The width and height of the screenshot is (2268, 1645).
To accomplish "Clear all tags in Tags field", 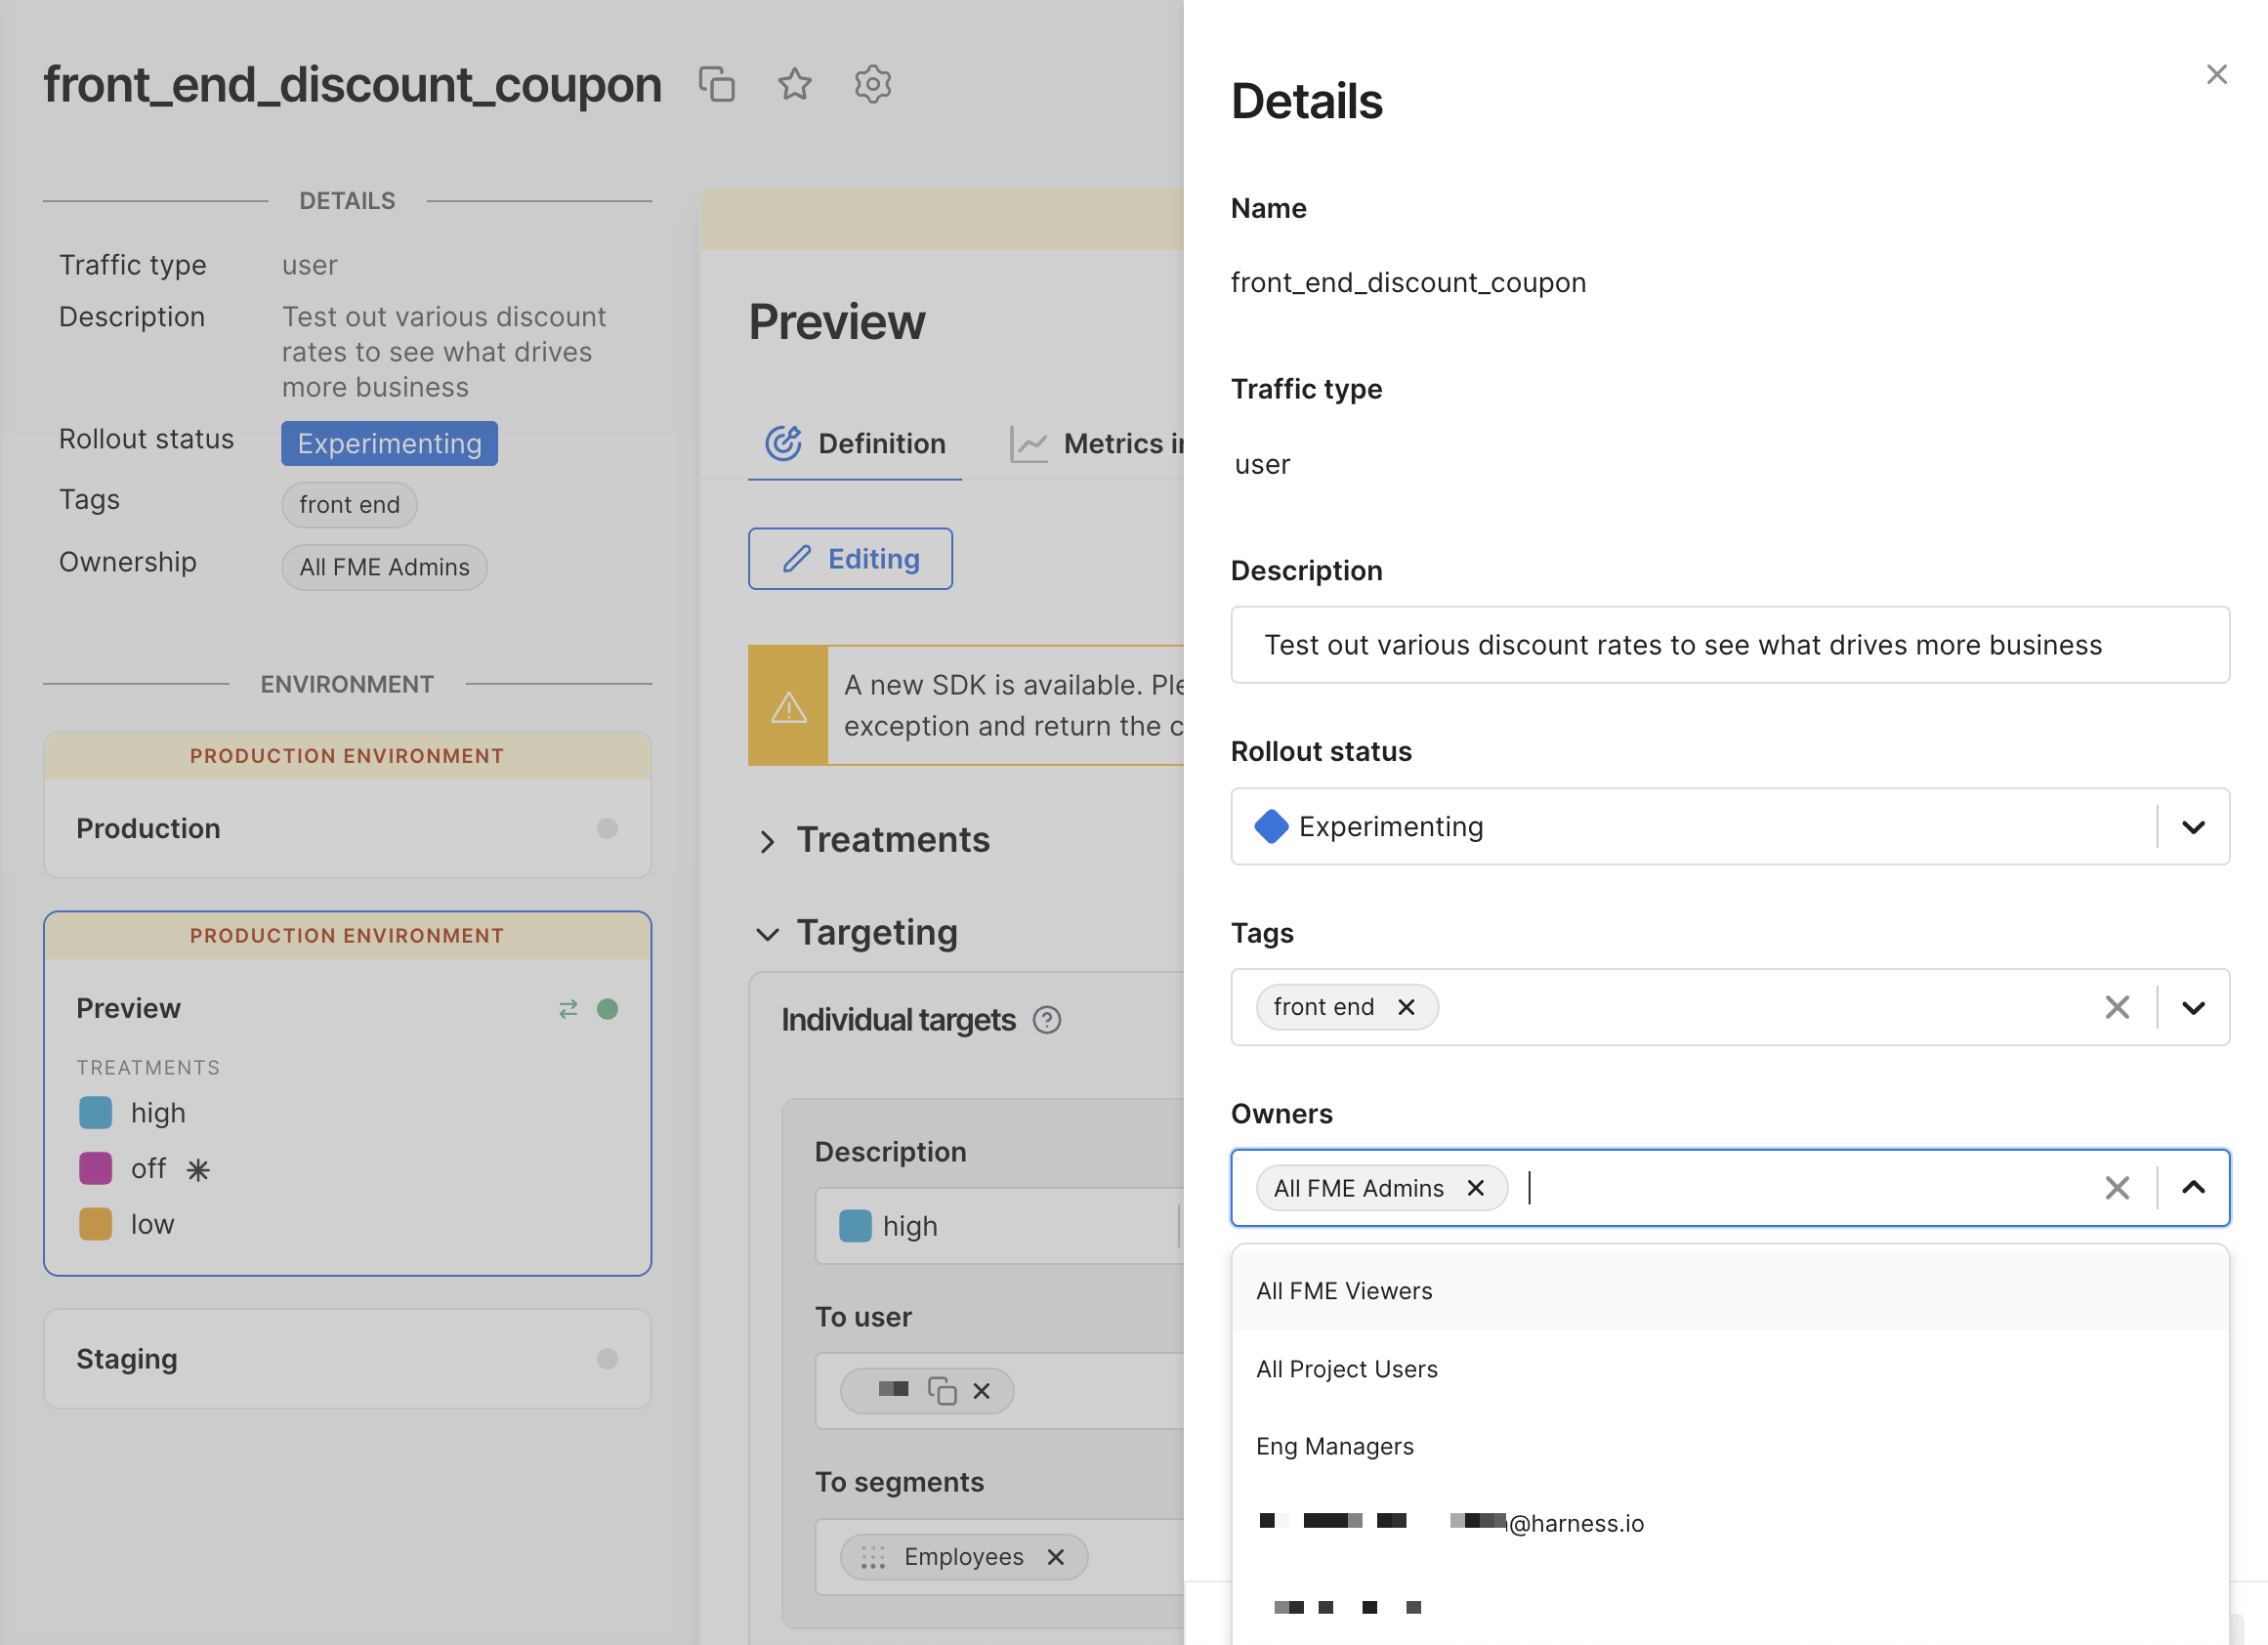I will [2116, 1007].
